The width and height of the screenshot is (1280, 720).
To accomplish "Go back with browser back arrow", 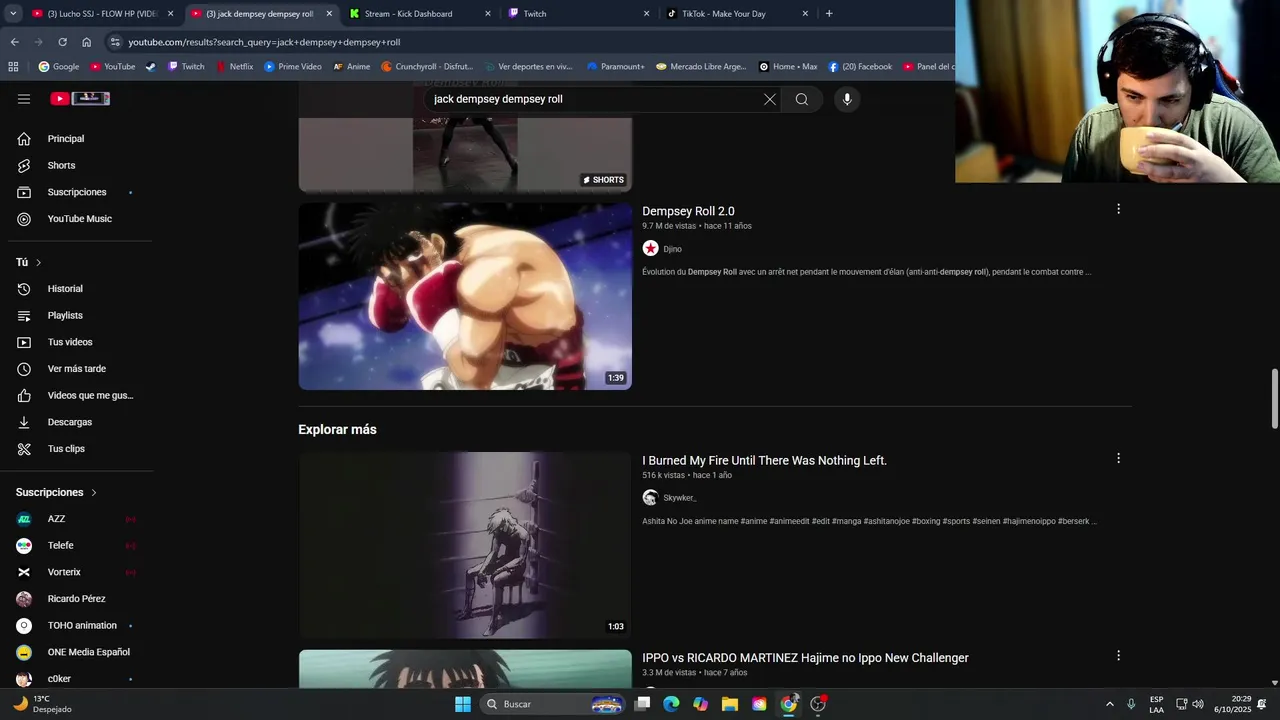I will 15,42.
